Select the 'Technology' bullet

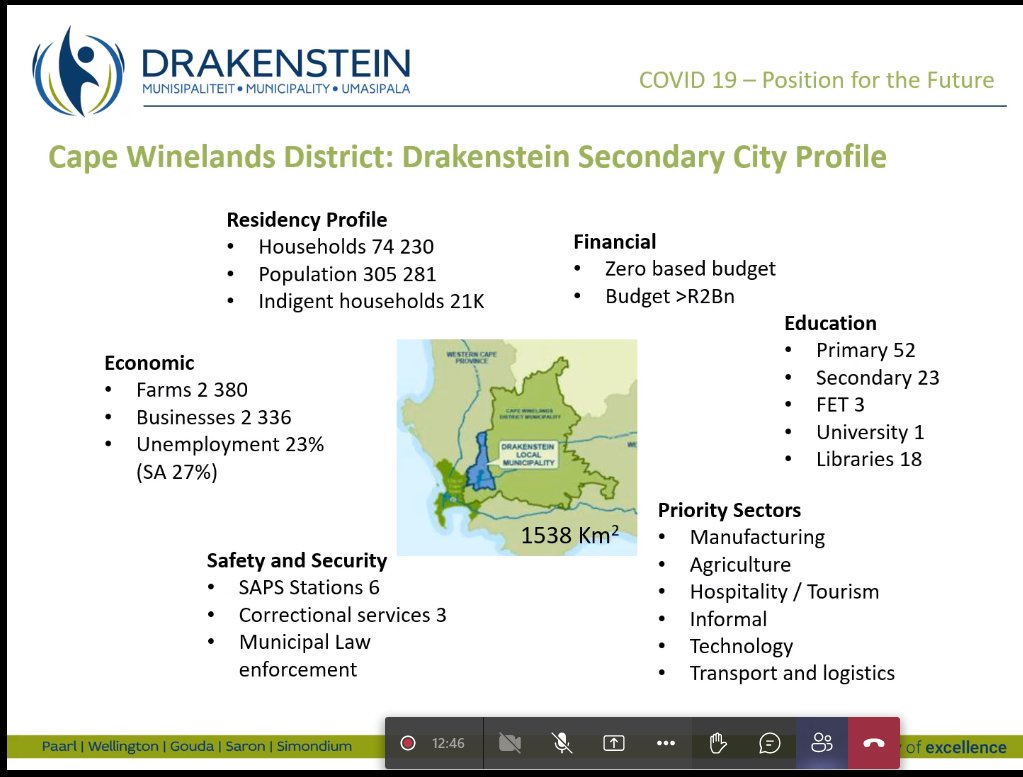[741, 646]
